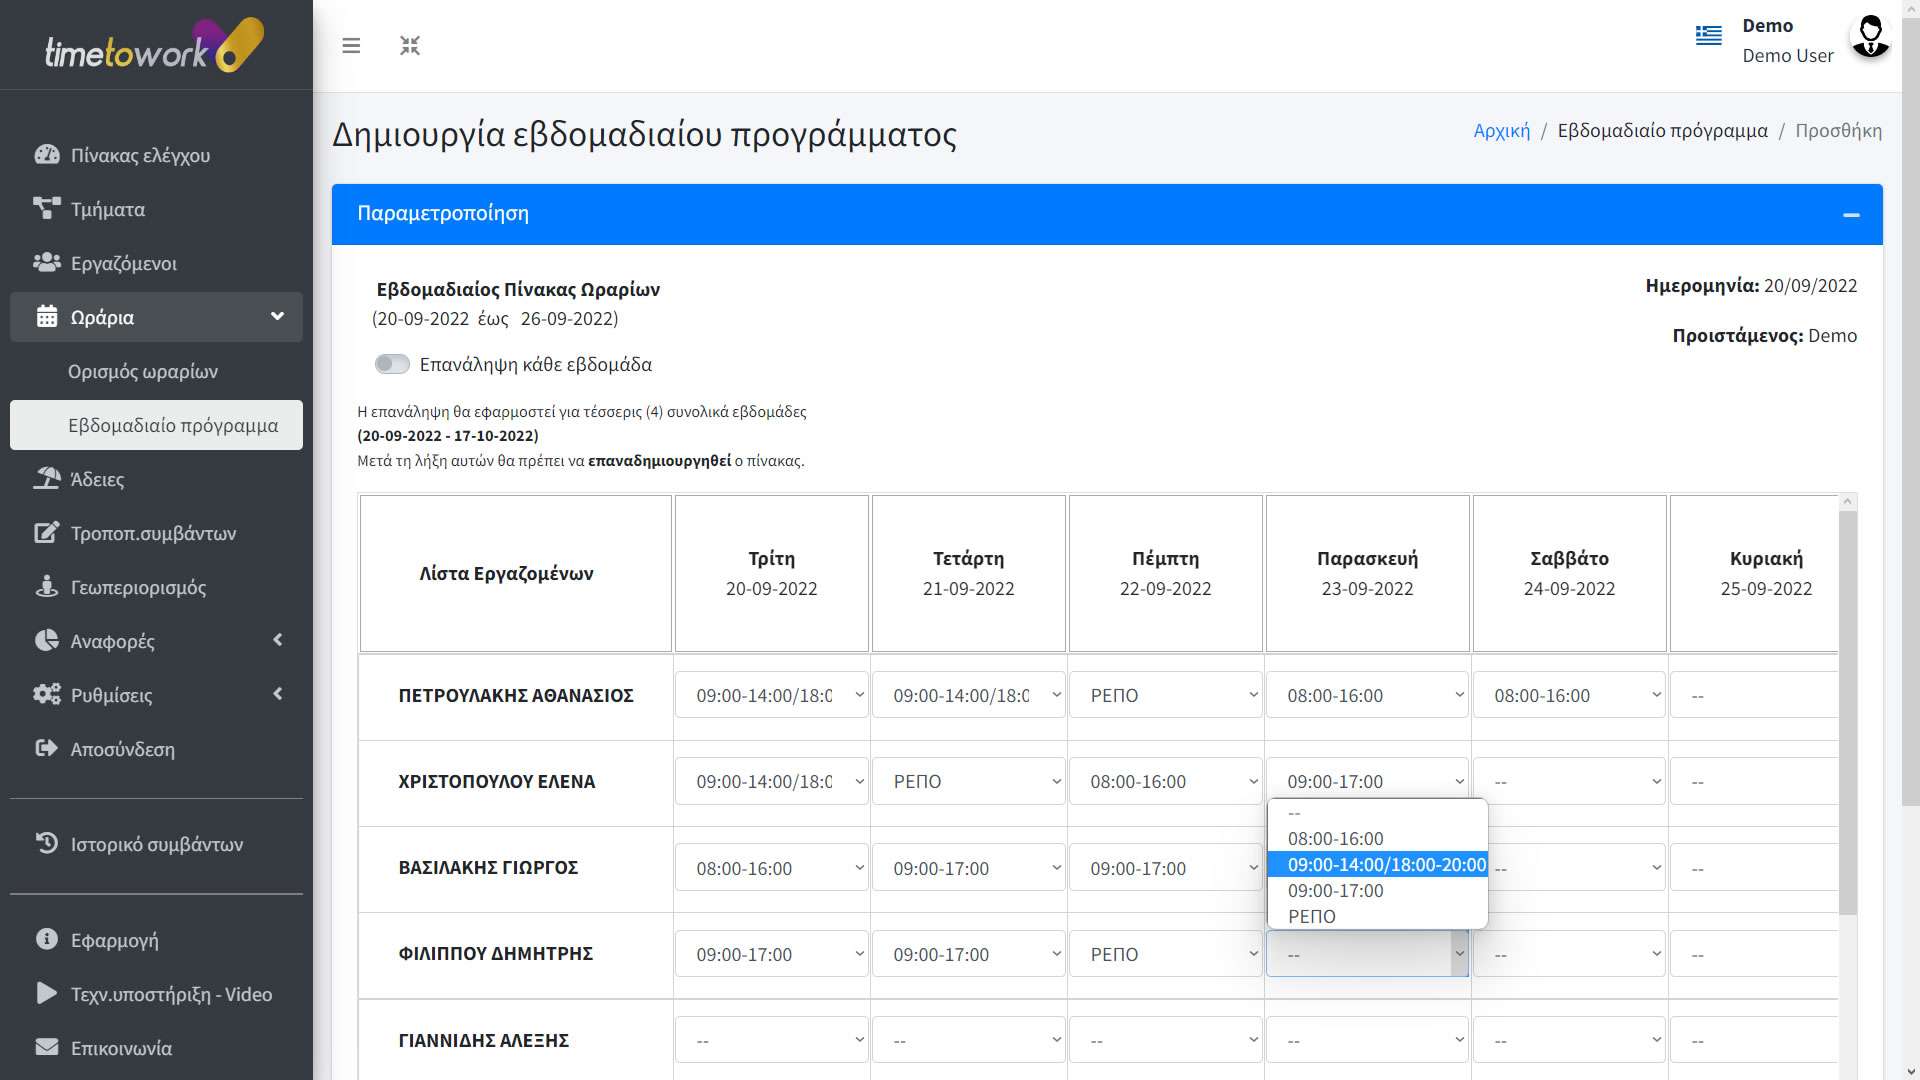Viewport: 1920px width, 1080px height.
Task: Open the hamburger menu icon
Action: pos(351,46)
